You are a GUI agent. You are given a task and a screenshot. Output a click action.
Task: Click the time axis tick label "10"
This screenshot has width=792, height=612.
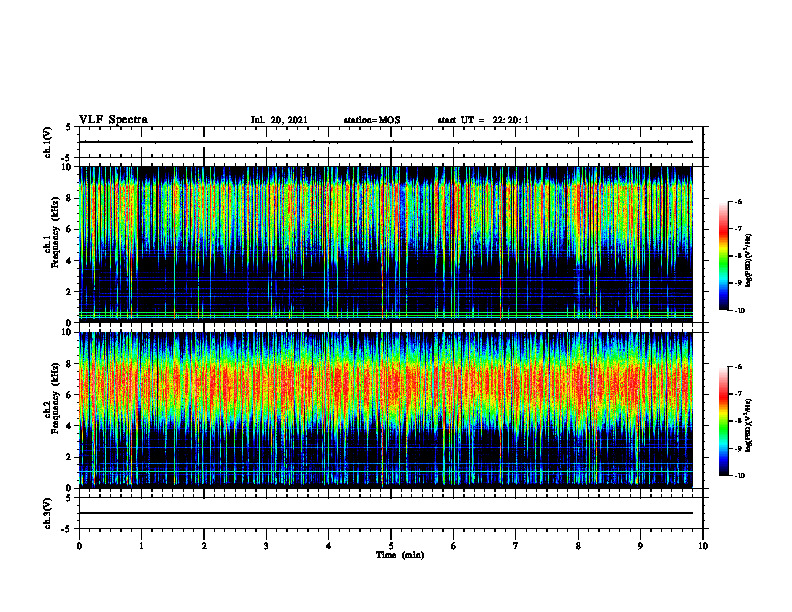703,546
